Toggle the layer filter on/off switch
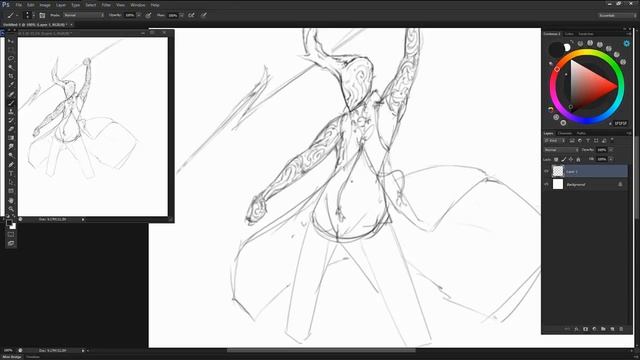The image size is (640, 360). tap(612, 140)
